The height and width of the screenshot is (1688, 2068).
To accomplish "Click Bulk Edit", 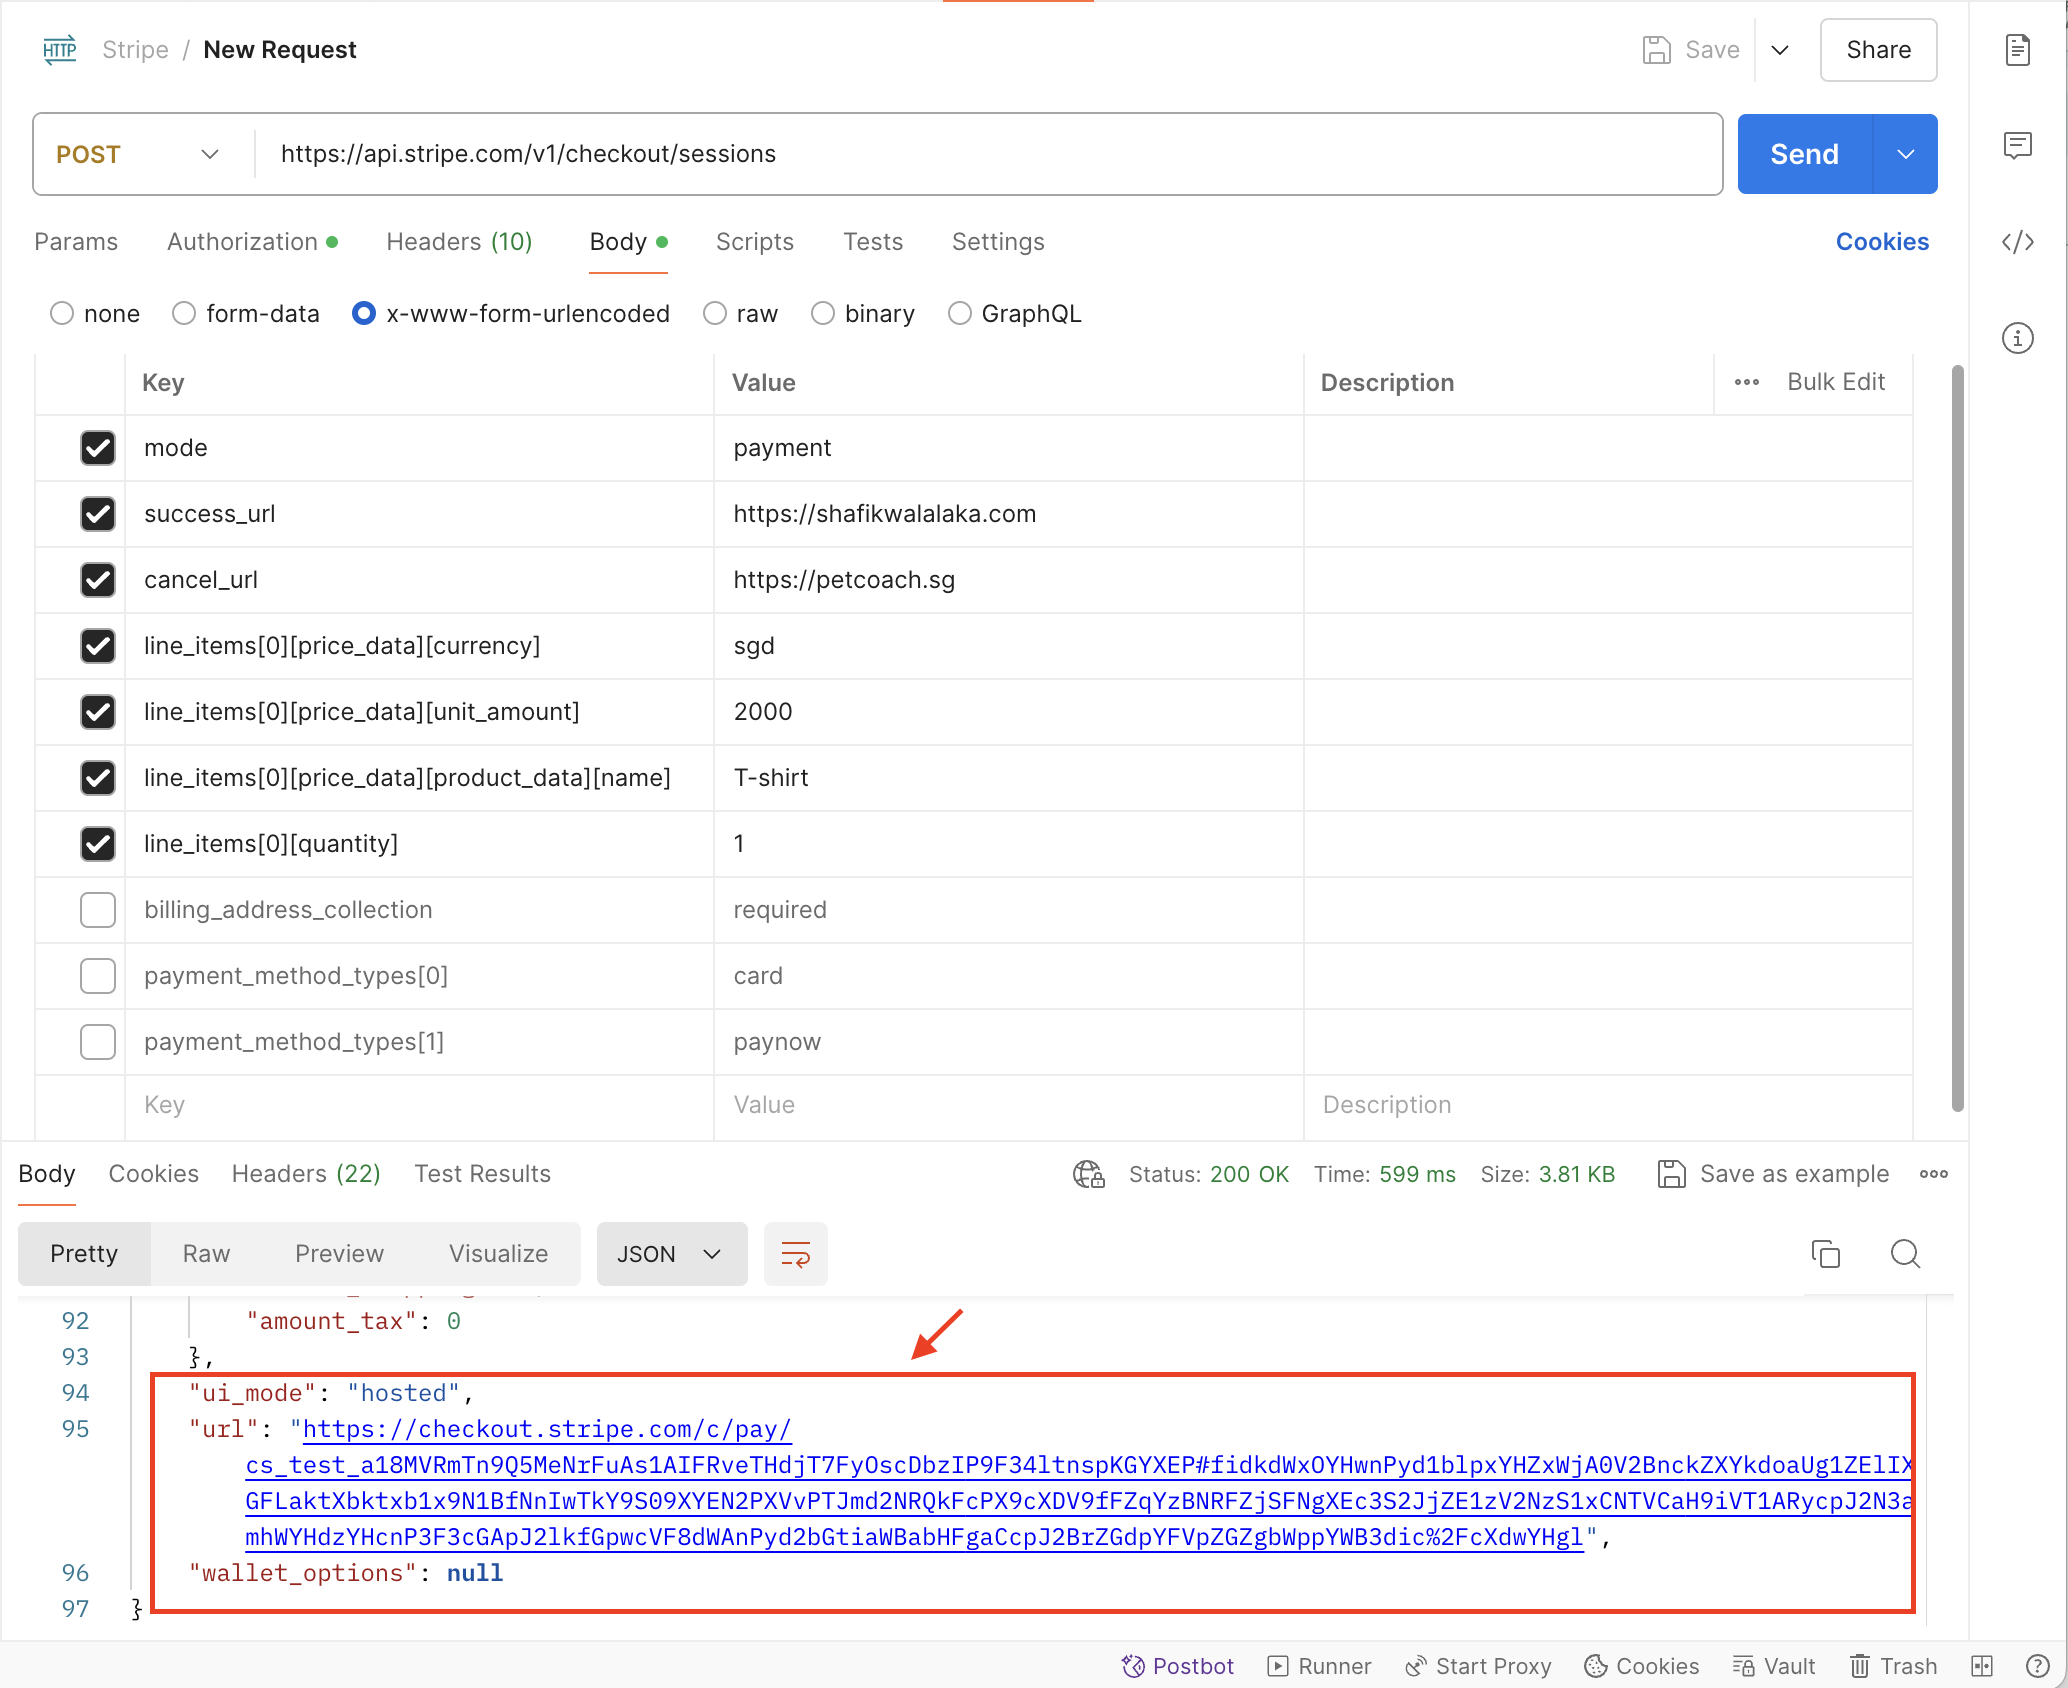I will point(1836,382).
